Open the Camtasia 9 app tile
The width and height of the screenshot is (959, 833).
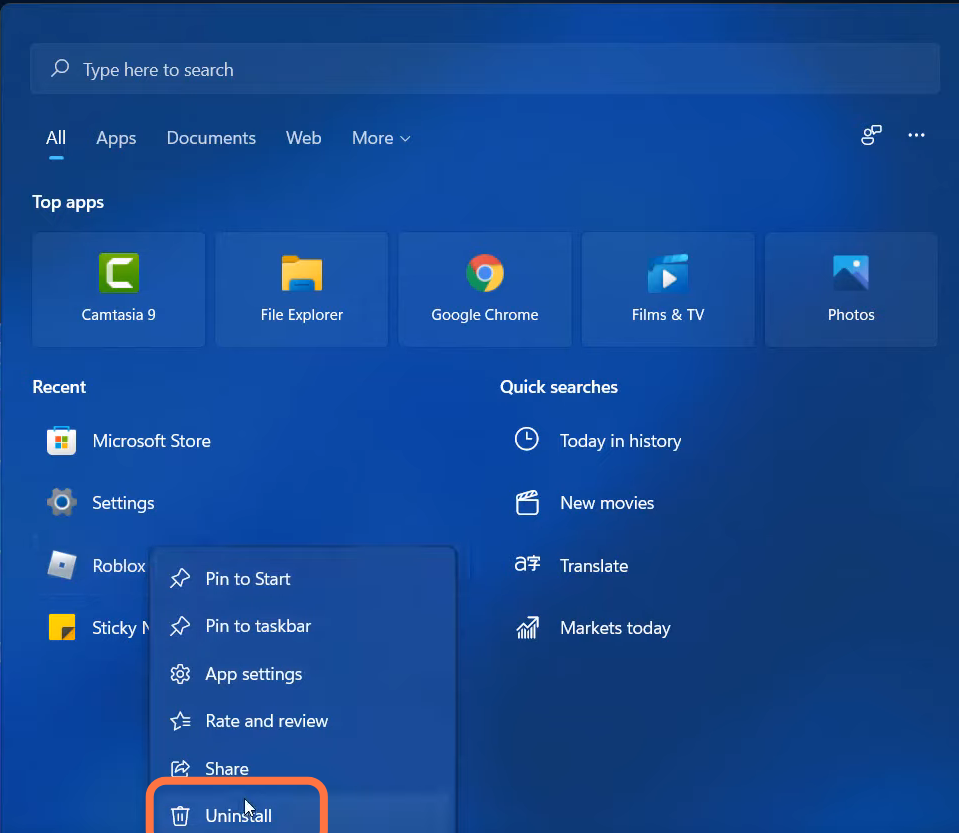click(119, 289)
